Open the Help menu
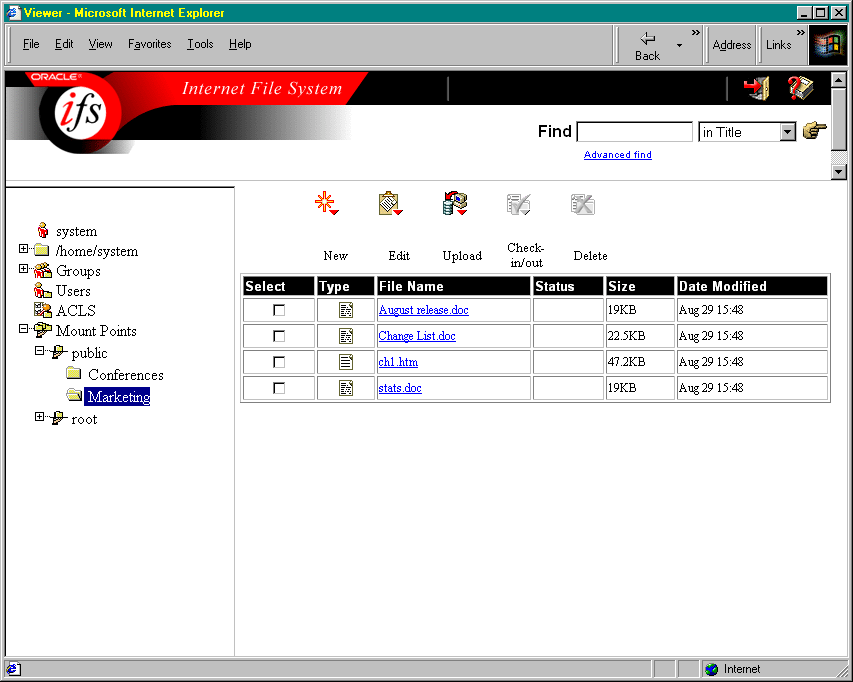The height and width of the screenshot is (682, 853). tap(240, 44)
